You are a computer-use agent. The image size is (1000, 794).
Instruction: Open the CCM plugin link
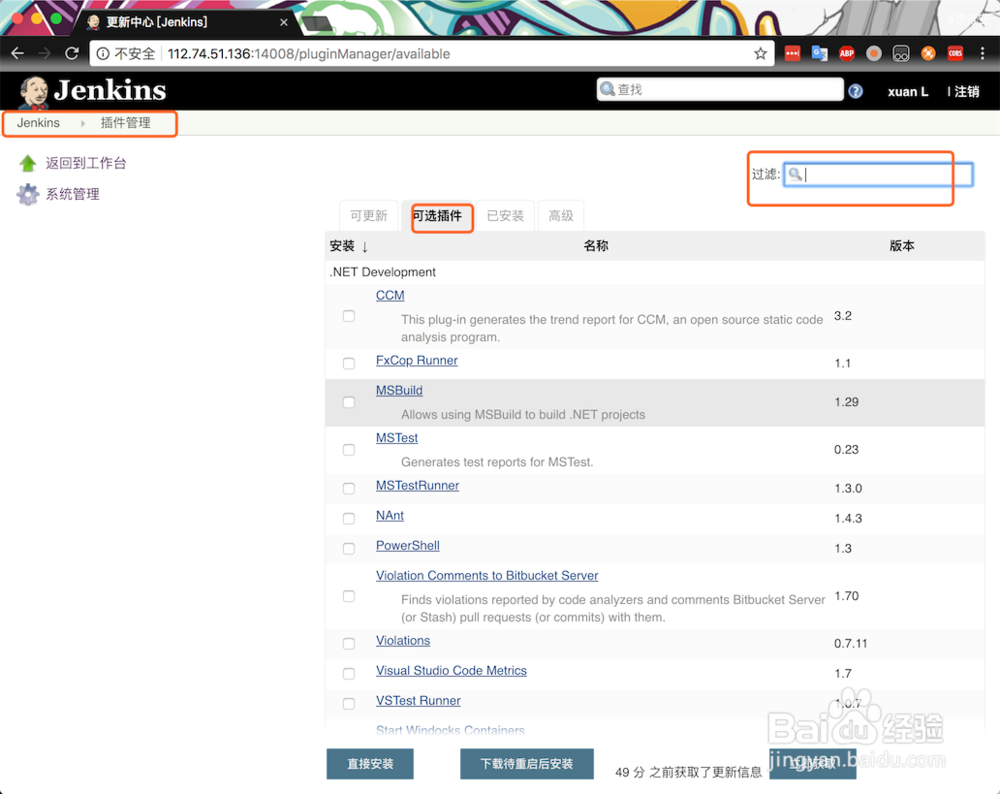[x=390, y=295]
